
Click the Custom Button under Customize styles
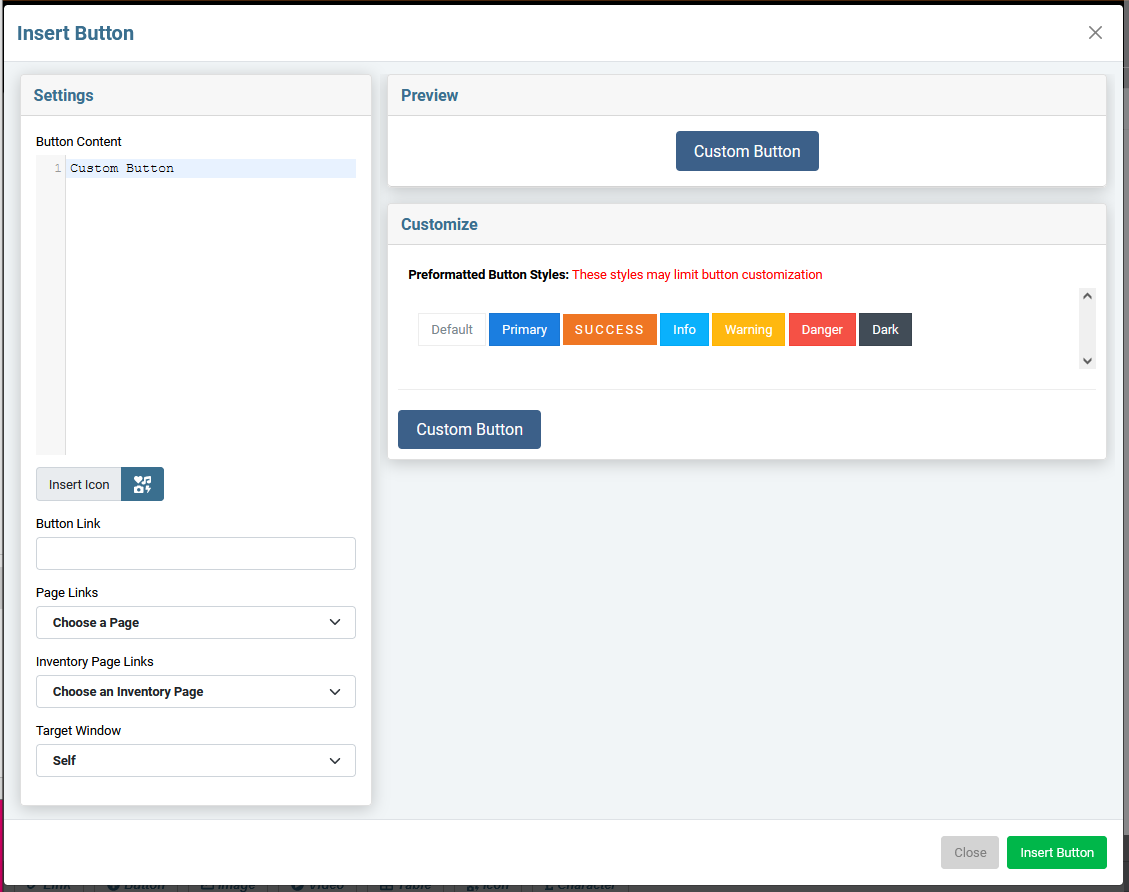coord(469,430)
